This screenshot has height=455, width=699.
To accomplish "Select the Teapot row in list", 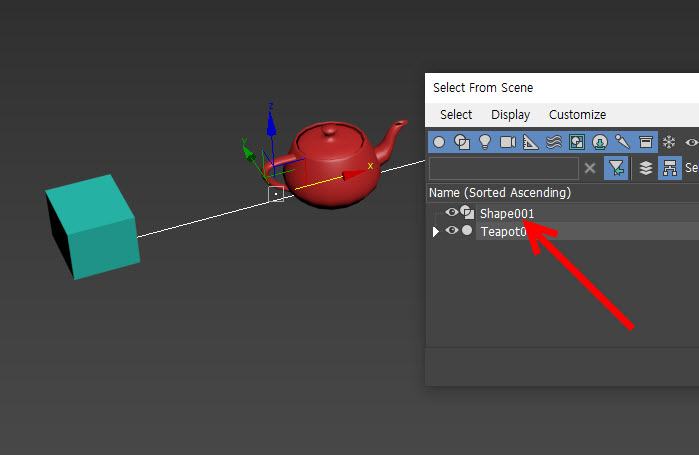I will tap(588, 231).
